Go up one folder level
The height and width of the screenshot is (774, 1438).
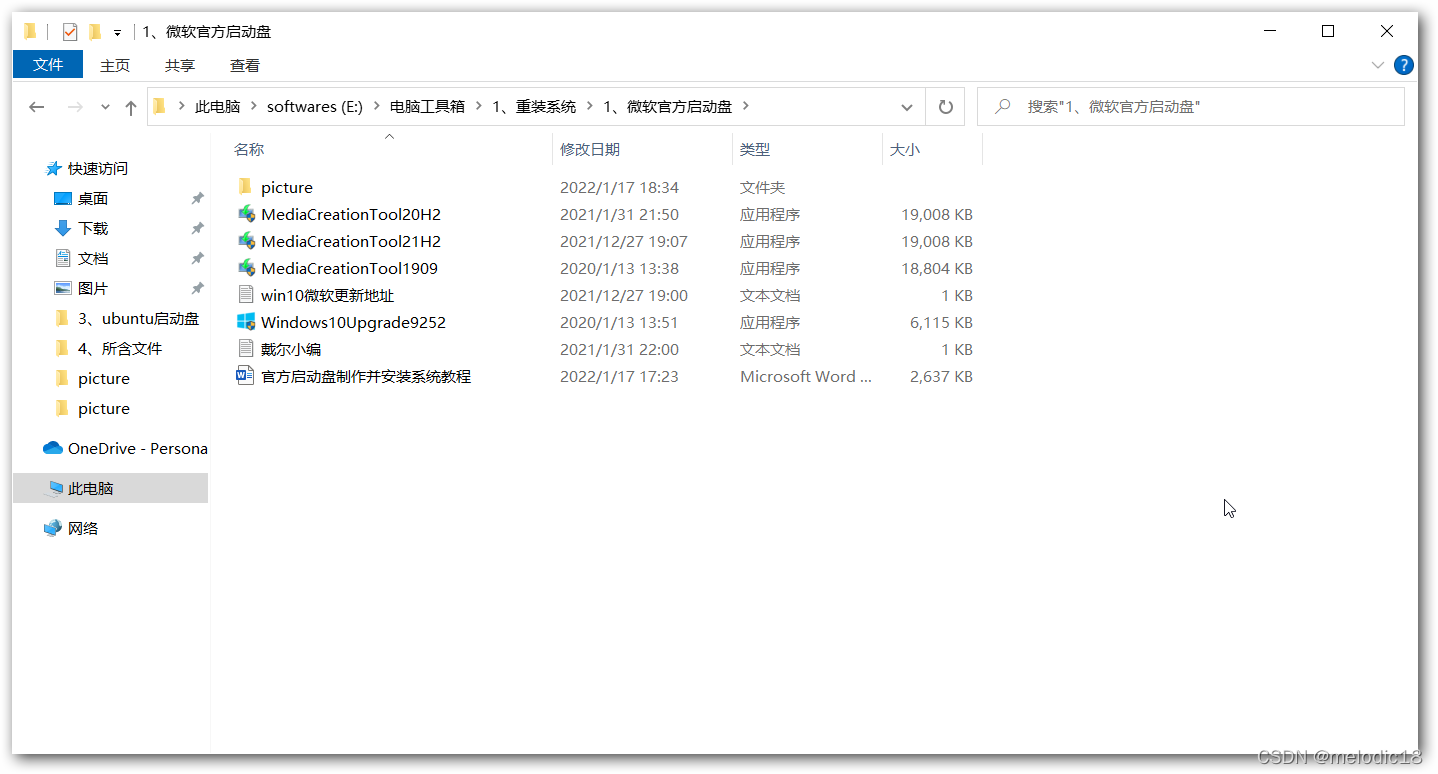coord(130,107)
